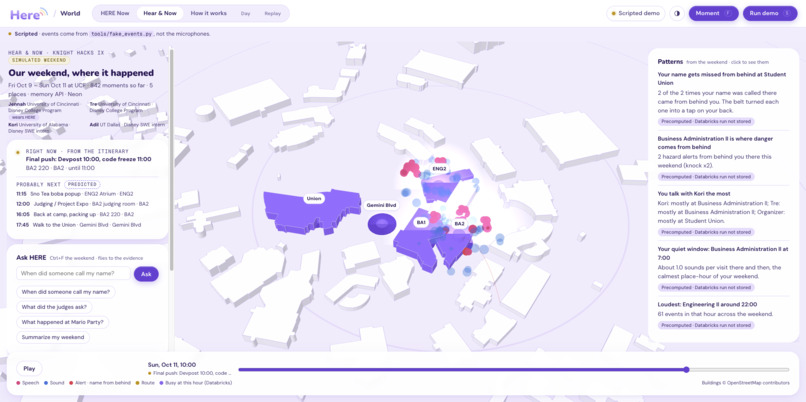
Task: Click the Ask button
Action: 146,274
